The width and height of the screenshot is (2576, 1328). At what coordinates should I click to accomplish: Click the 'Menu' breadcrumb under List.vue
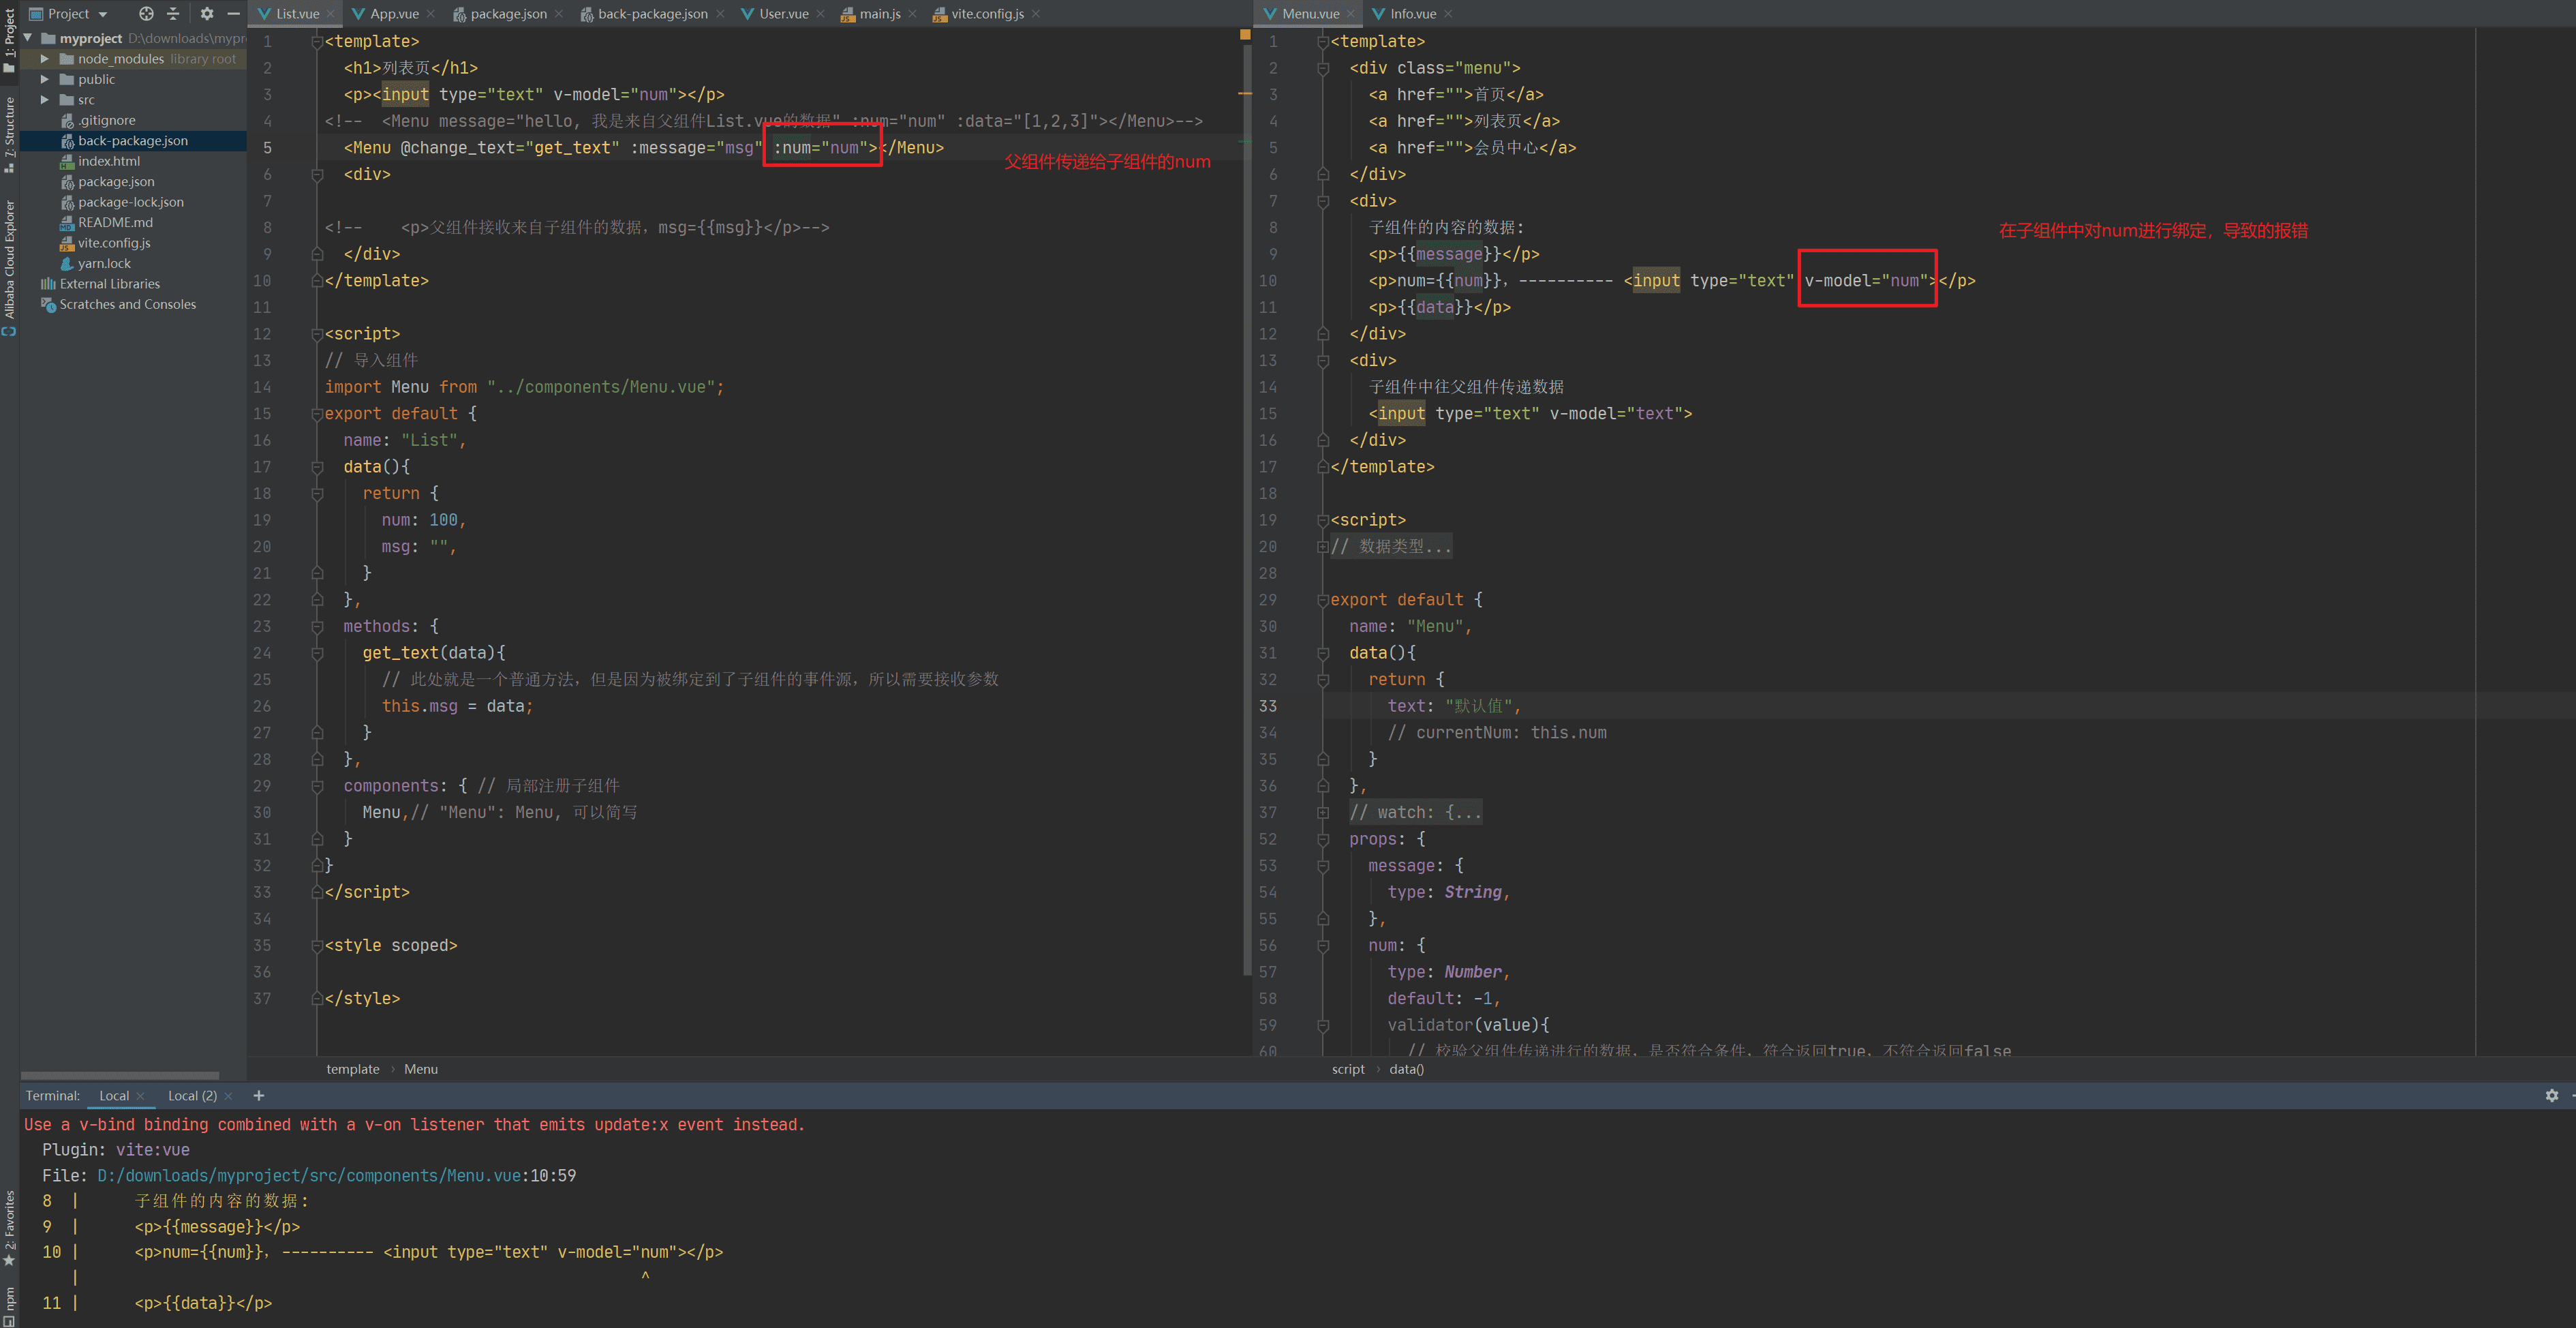click(421, 1070)
